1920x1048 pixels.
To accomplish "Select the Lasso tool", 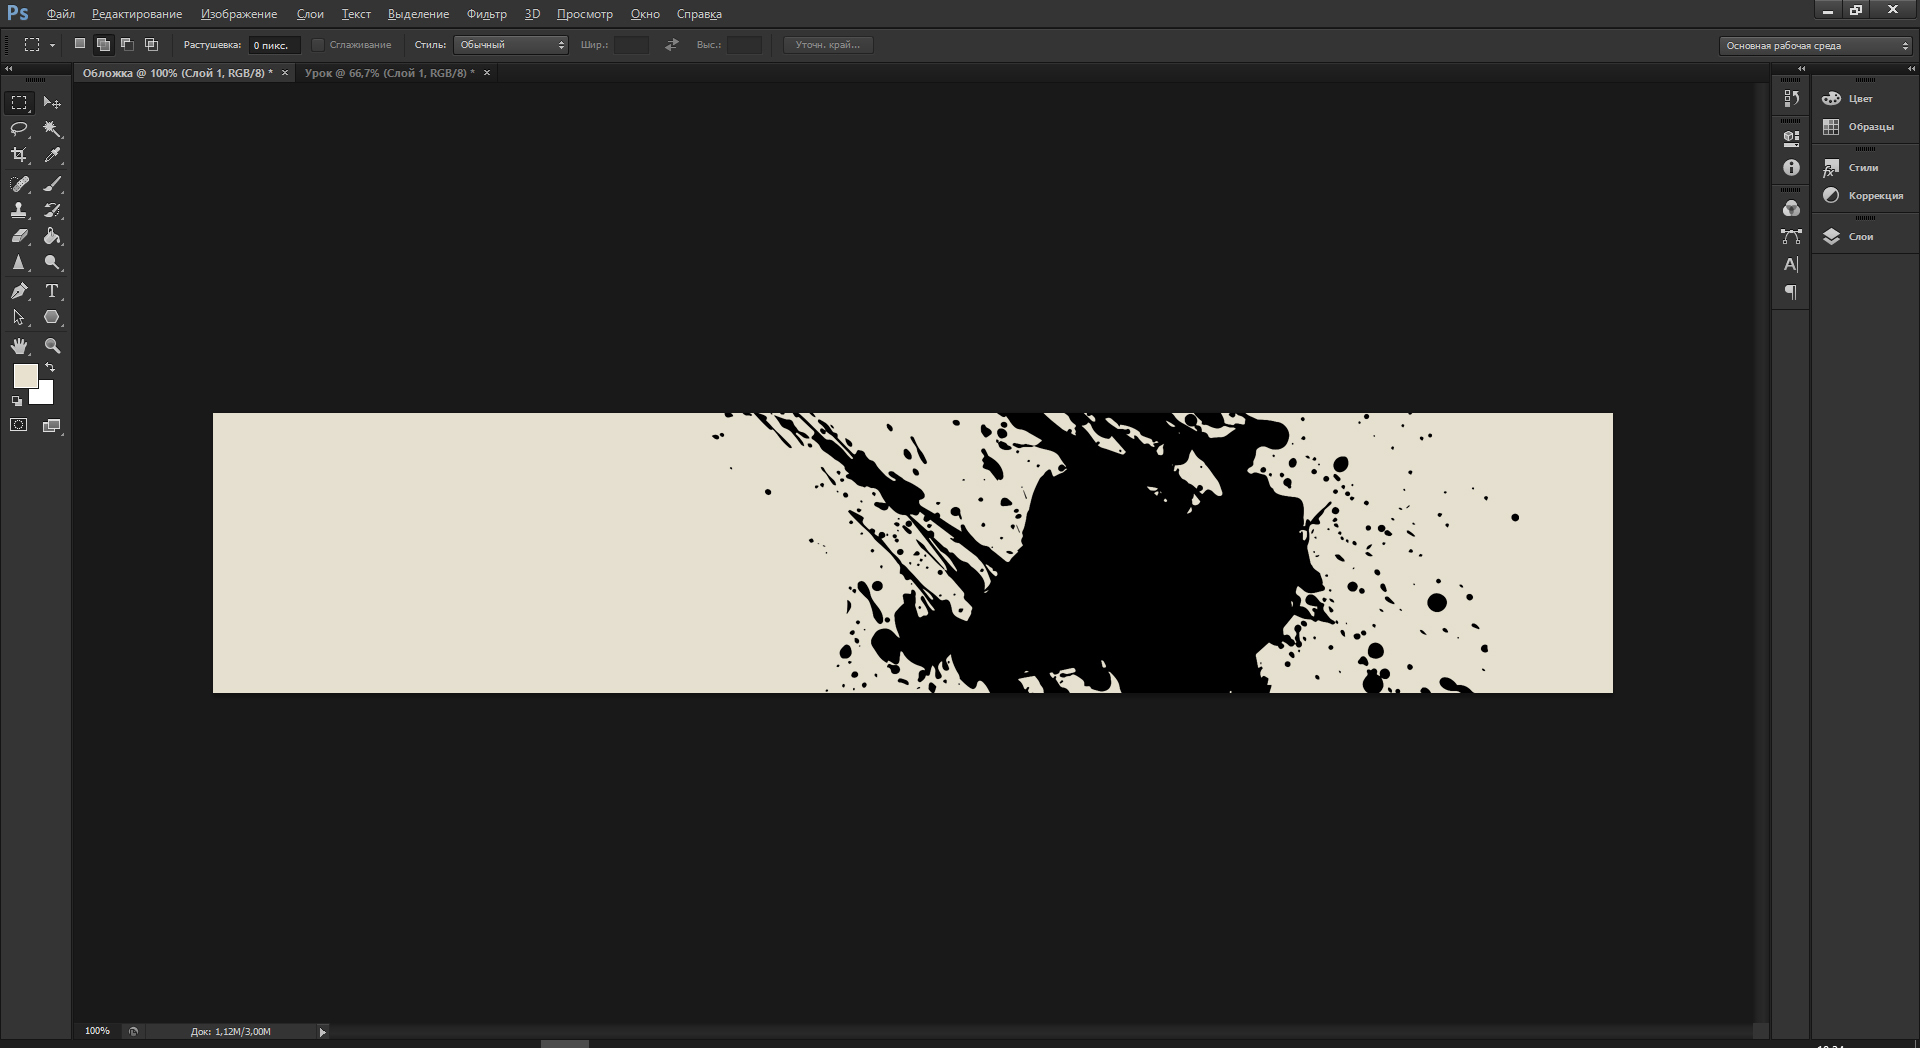I will [x=19, y=129].
